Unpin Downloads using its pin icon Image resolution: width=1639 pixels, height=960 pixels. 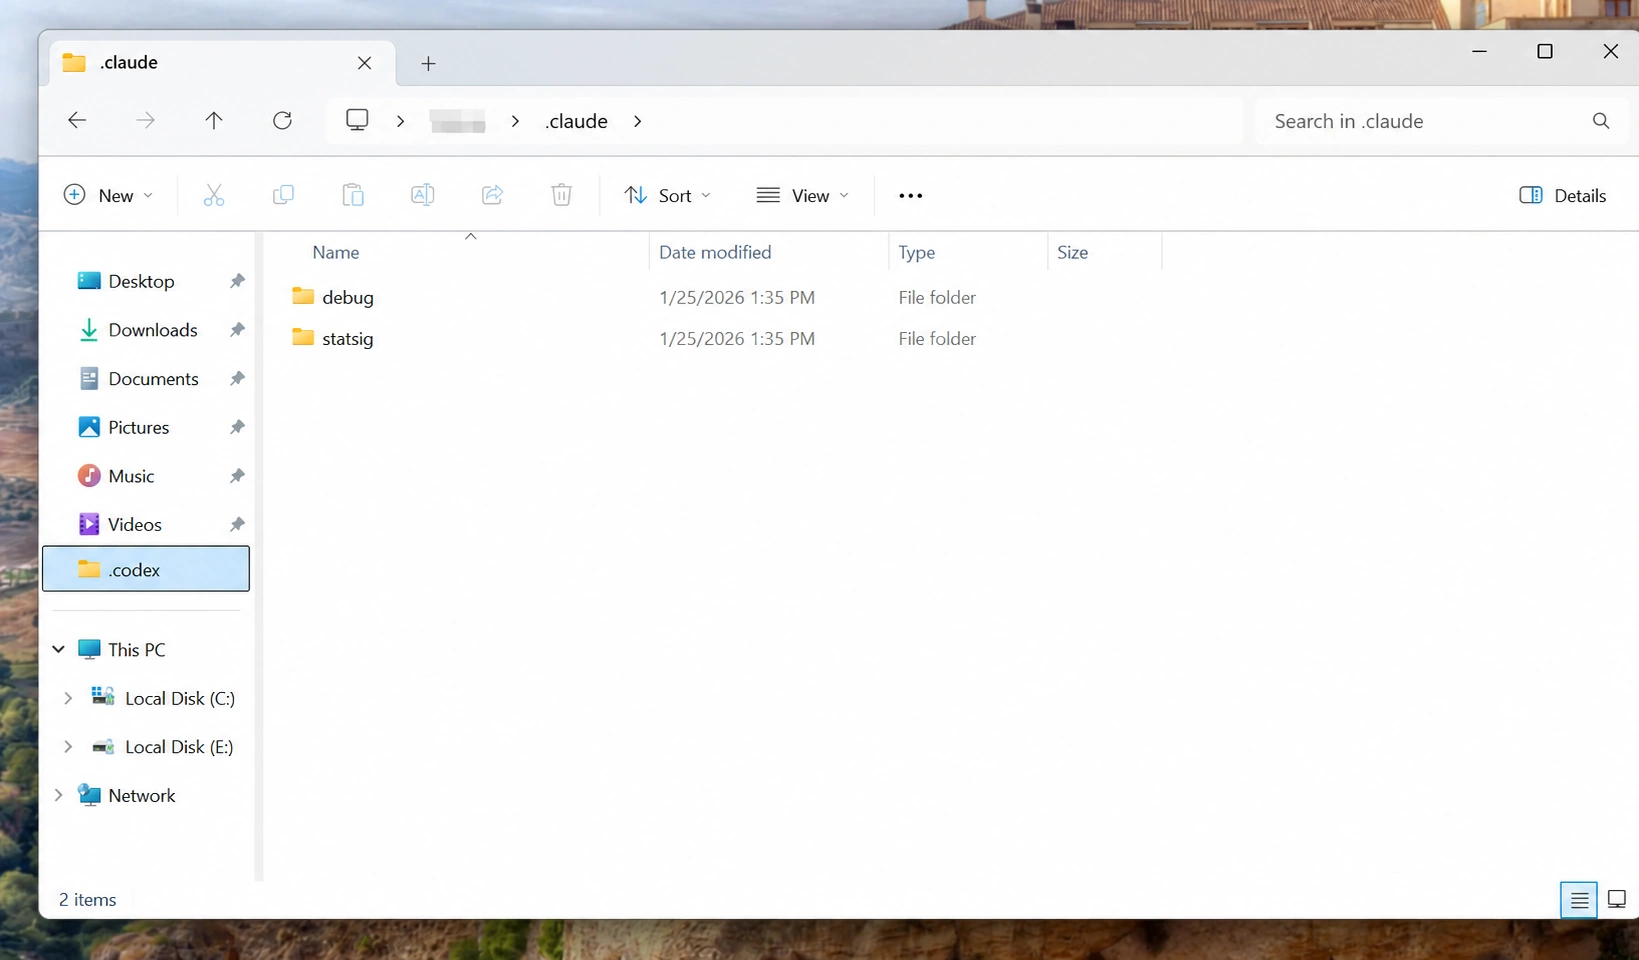pyautogui.click(x=237, y=329)
